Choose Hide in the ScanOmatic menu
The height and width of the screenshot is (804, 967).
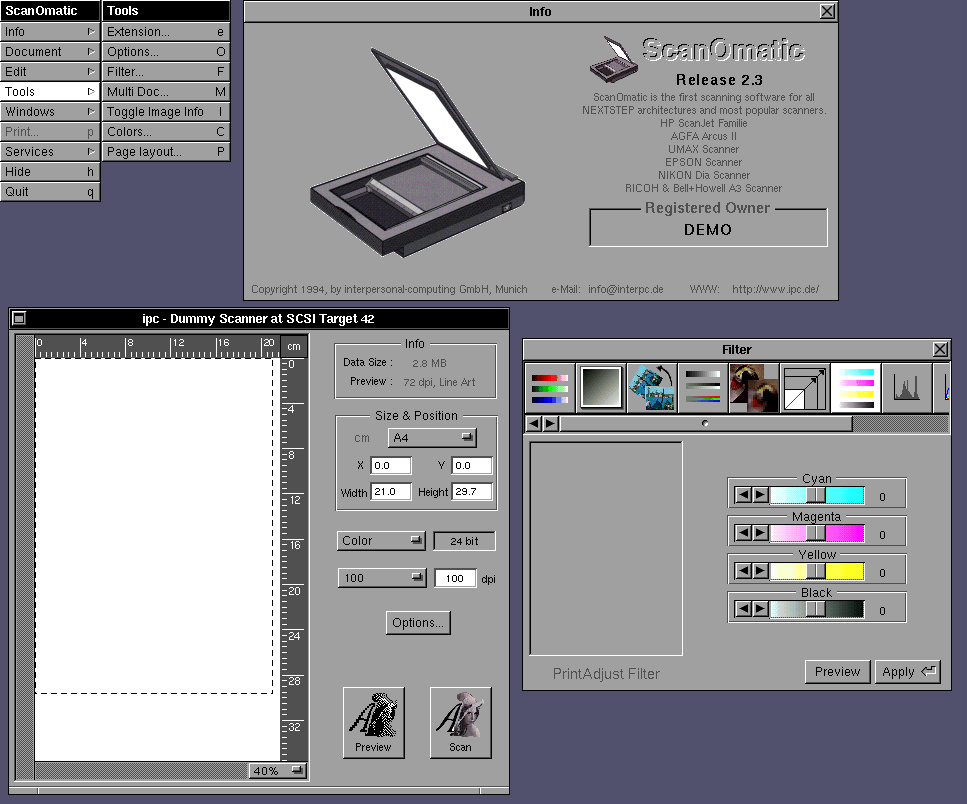tap(50, 172)
